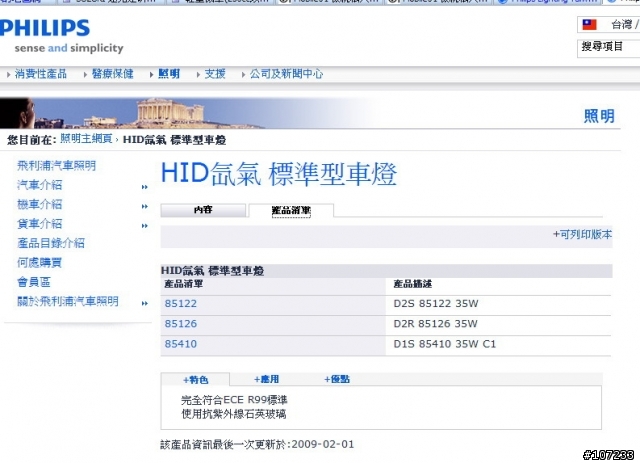Expand the arrow beside 貨車介紹
Image resolution: width=640 pixels, height=463 pixels.
click(144, 226)
